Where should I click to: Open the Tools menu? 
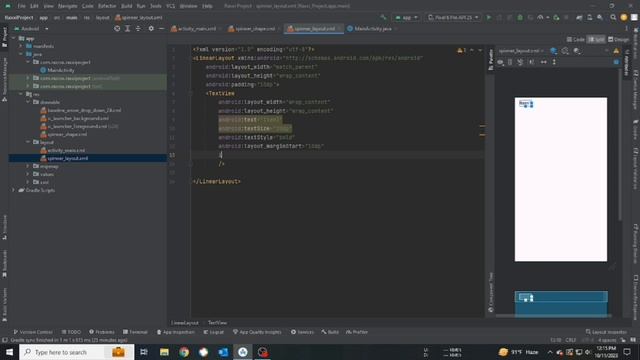156,6
